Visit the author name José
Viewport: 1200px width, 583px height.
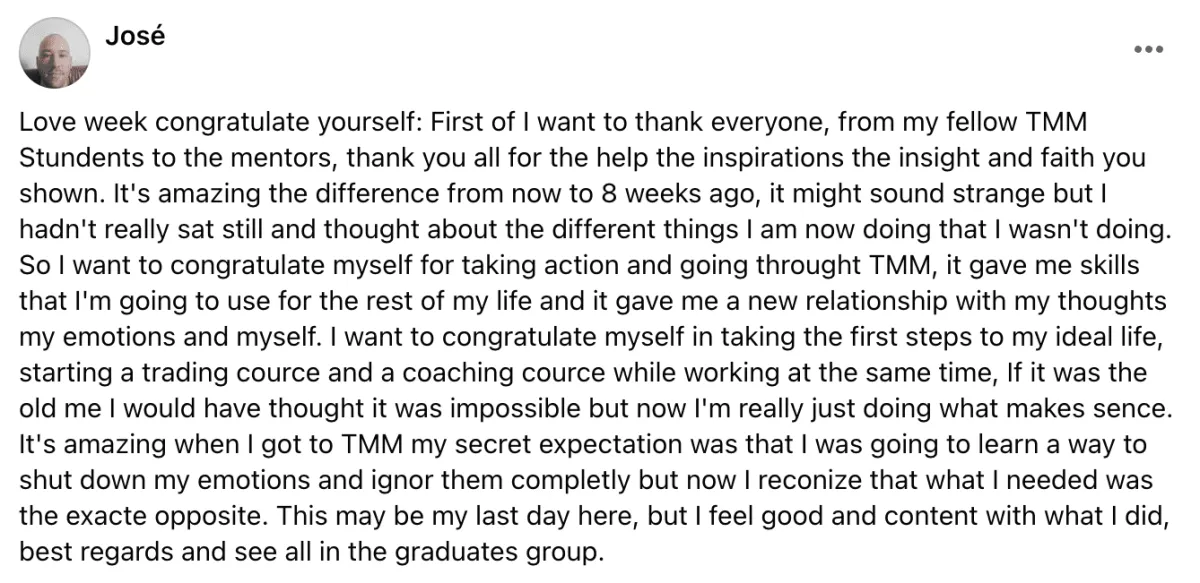[x=134, y=37]
